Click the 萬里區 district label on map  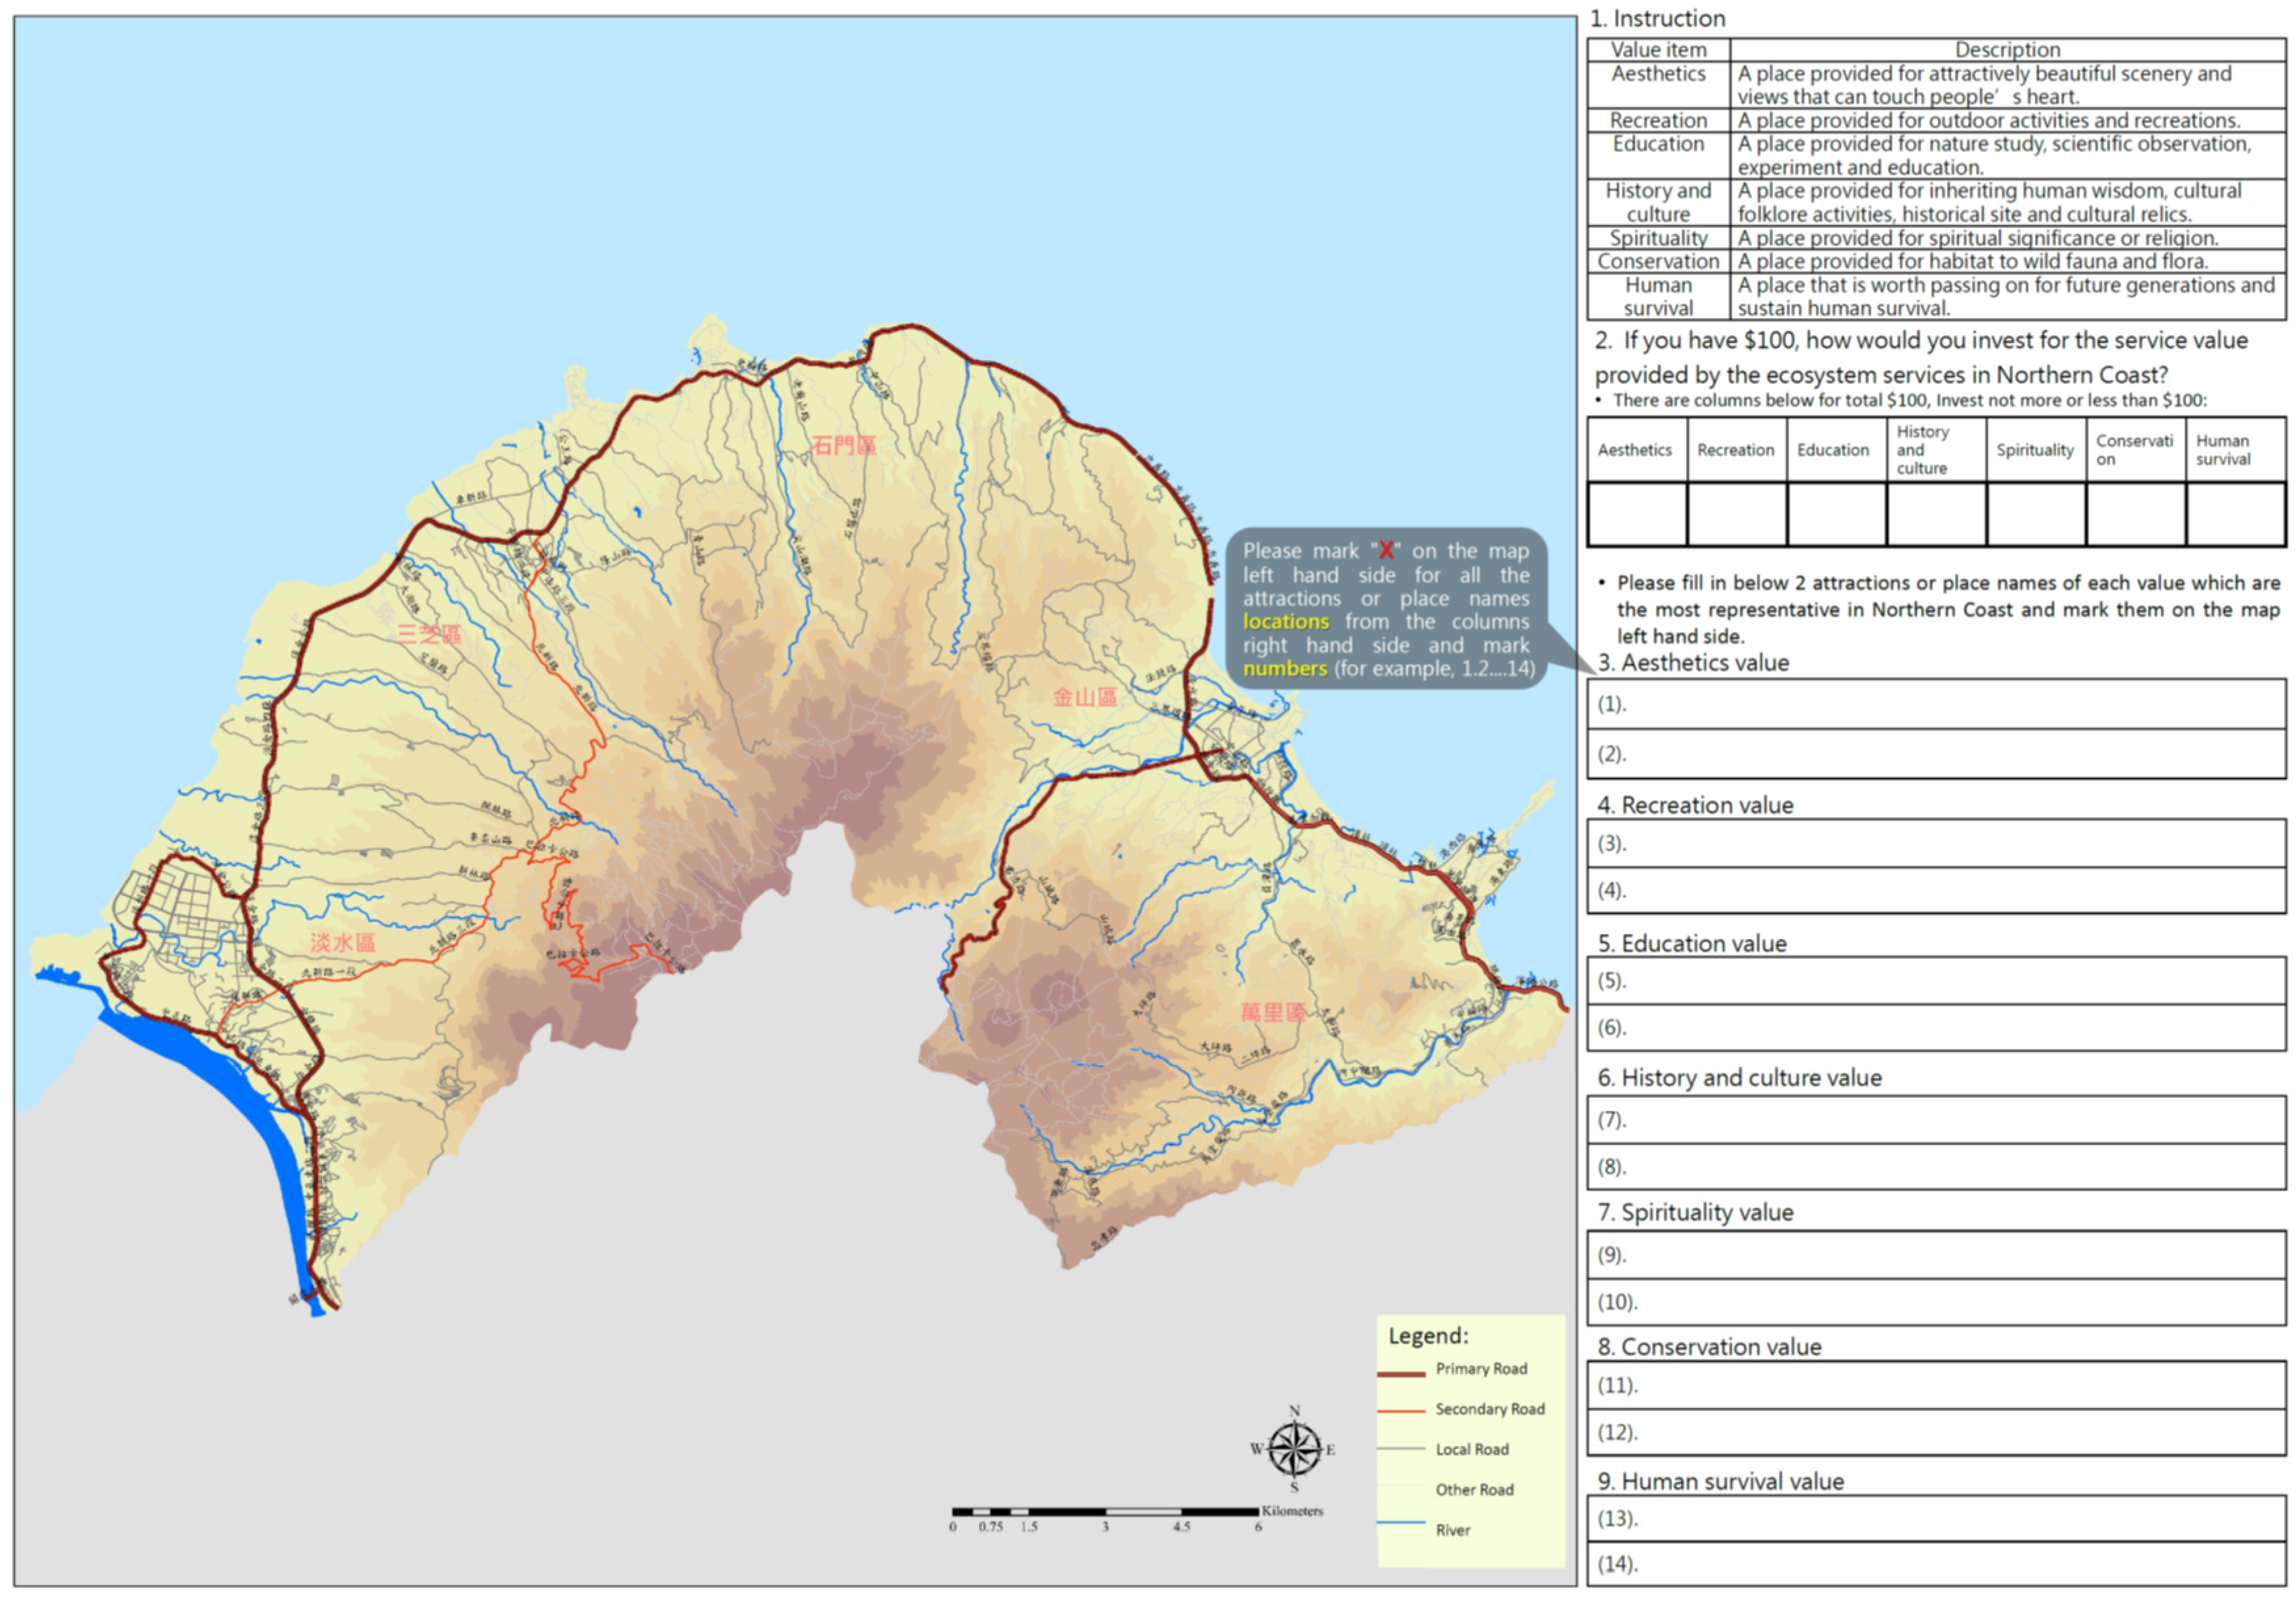1272,1012
